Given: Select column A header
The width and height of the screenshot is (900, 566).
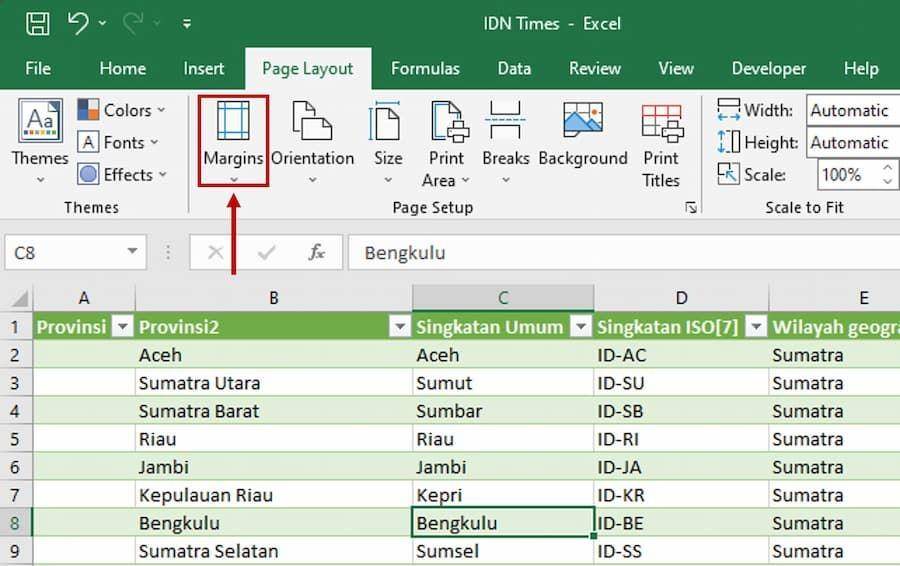Looking at the screenshot, I should coord(84,298).
